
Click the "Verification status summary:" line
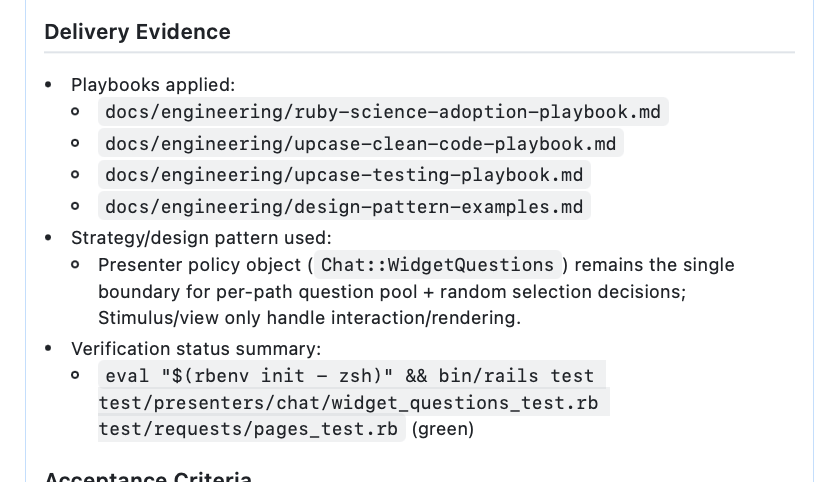pyautogui.click(x=195, y=349)
